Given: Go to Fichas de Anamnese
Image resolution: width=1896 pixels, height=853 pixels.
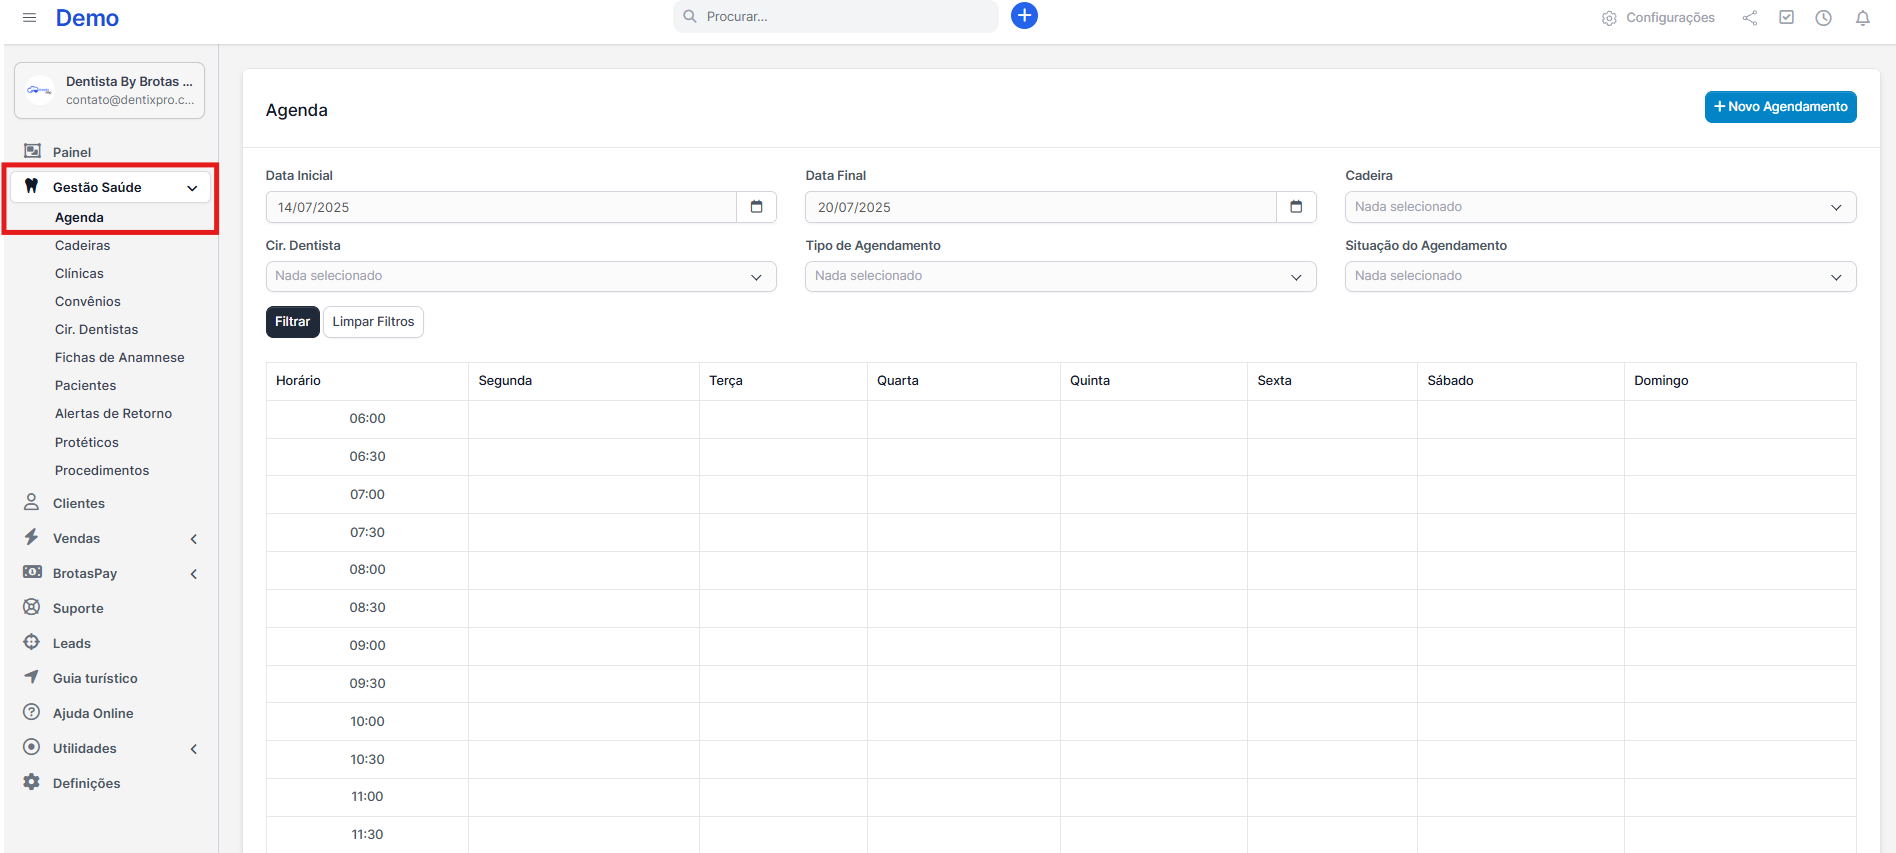Looking at the screenshot, I should (119, 358).
